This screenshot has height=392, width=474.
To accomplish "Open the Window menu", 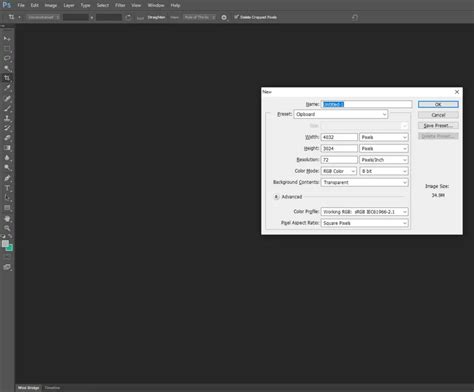I will (156, 5).
